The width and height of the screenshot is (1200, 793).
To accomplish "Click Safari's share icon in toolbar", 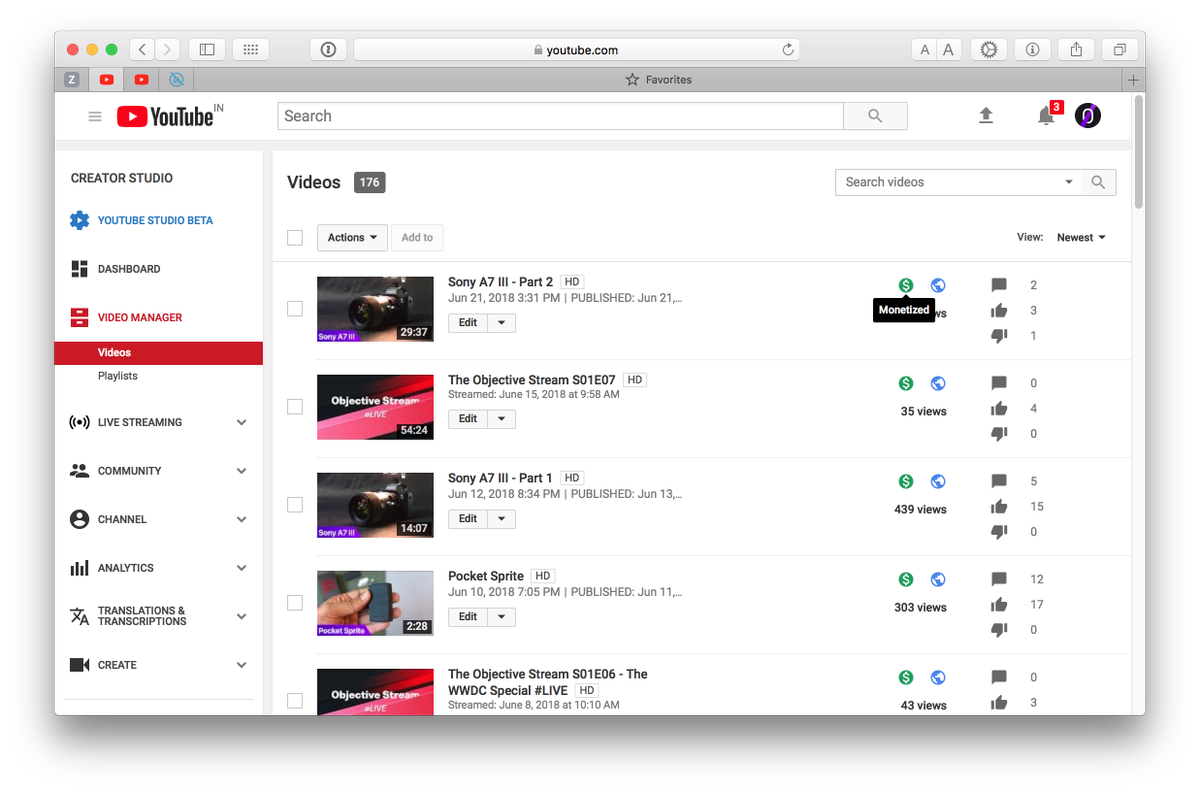I will (1076, 49).
